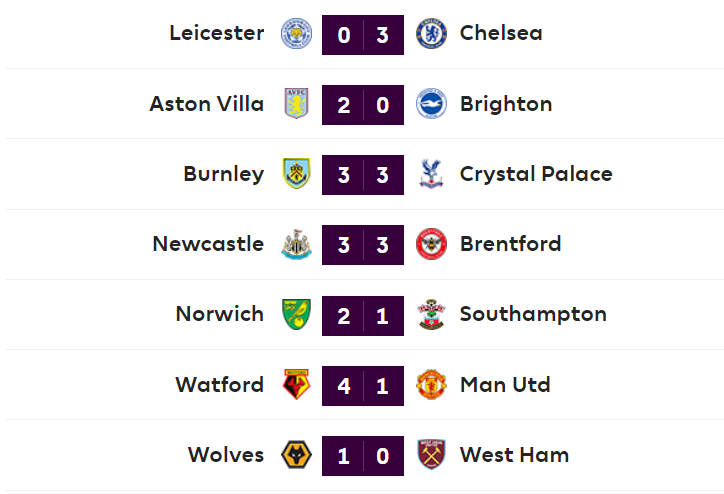This screenshot has width=724, height=494.
Task: Click the Newcastle team name
Action: [x=208, y=244]
